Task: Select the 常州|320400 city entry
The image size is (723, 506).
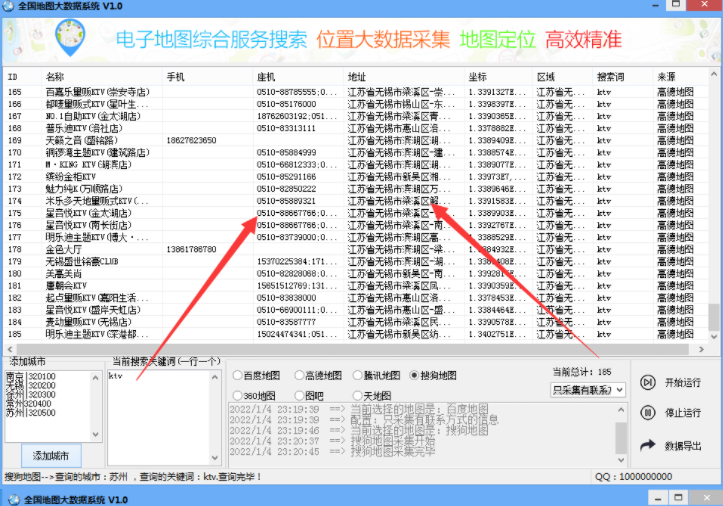Action: pos(29,404)
